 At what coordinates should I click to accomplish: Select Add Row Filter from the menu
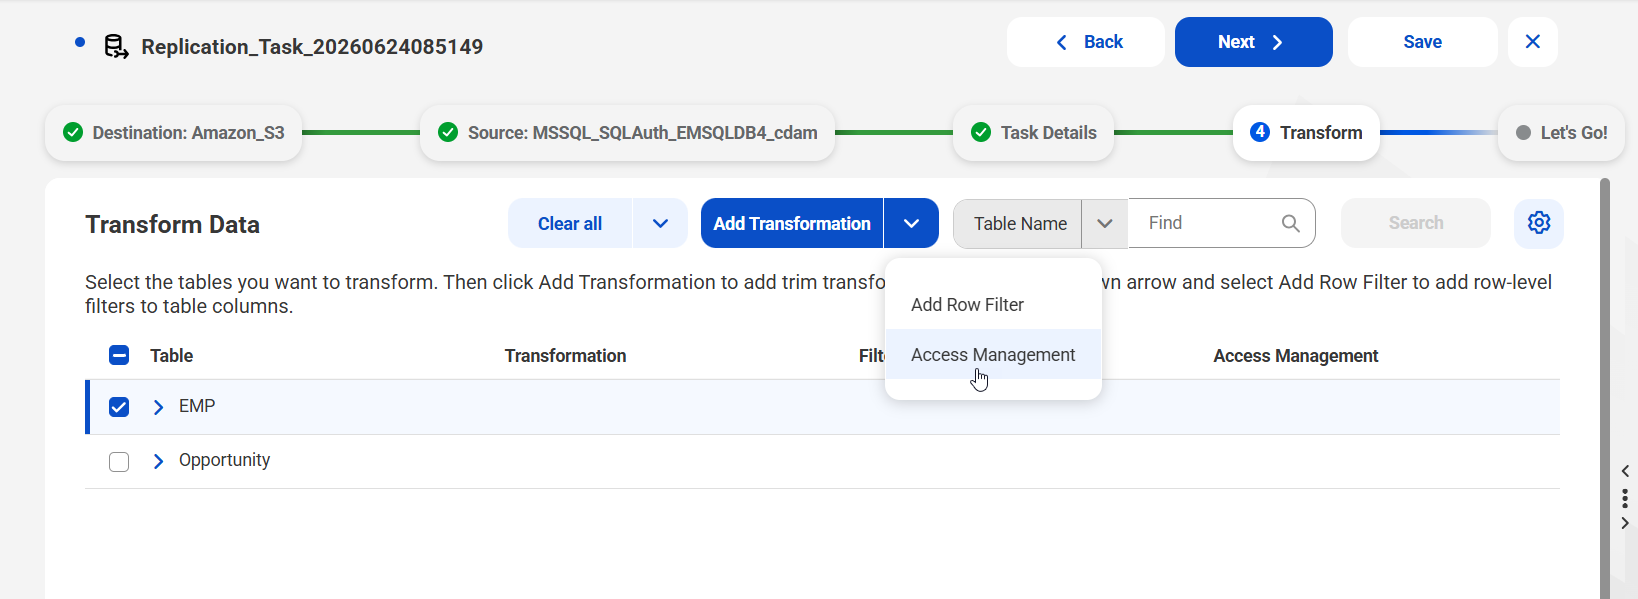tap(993, 305)
